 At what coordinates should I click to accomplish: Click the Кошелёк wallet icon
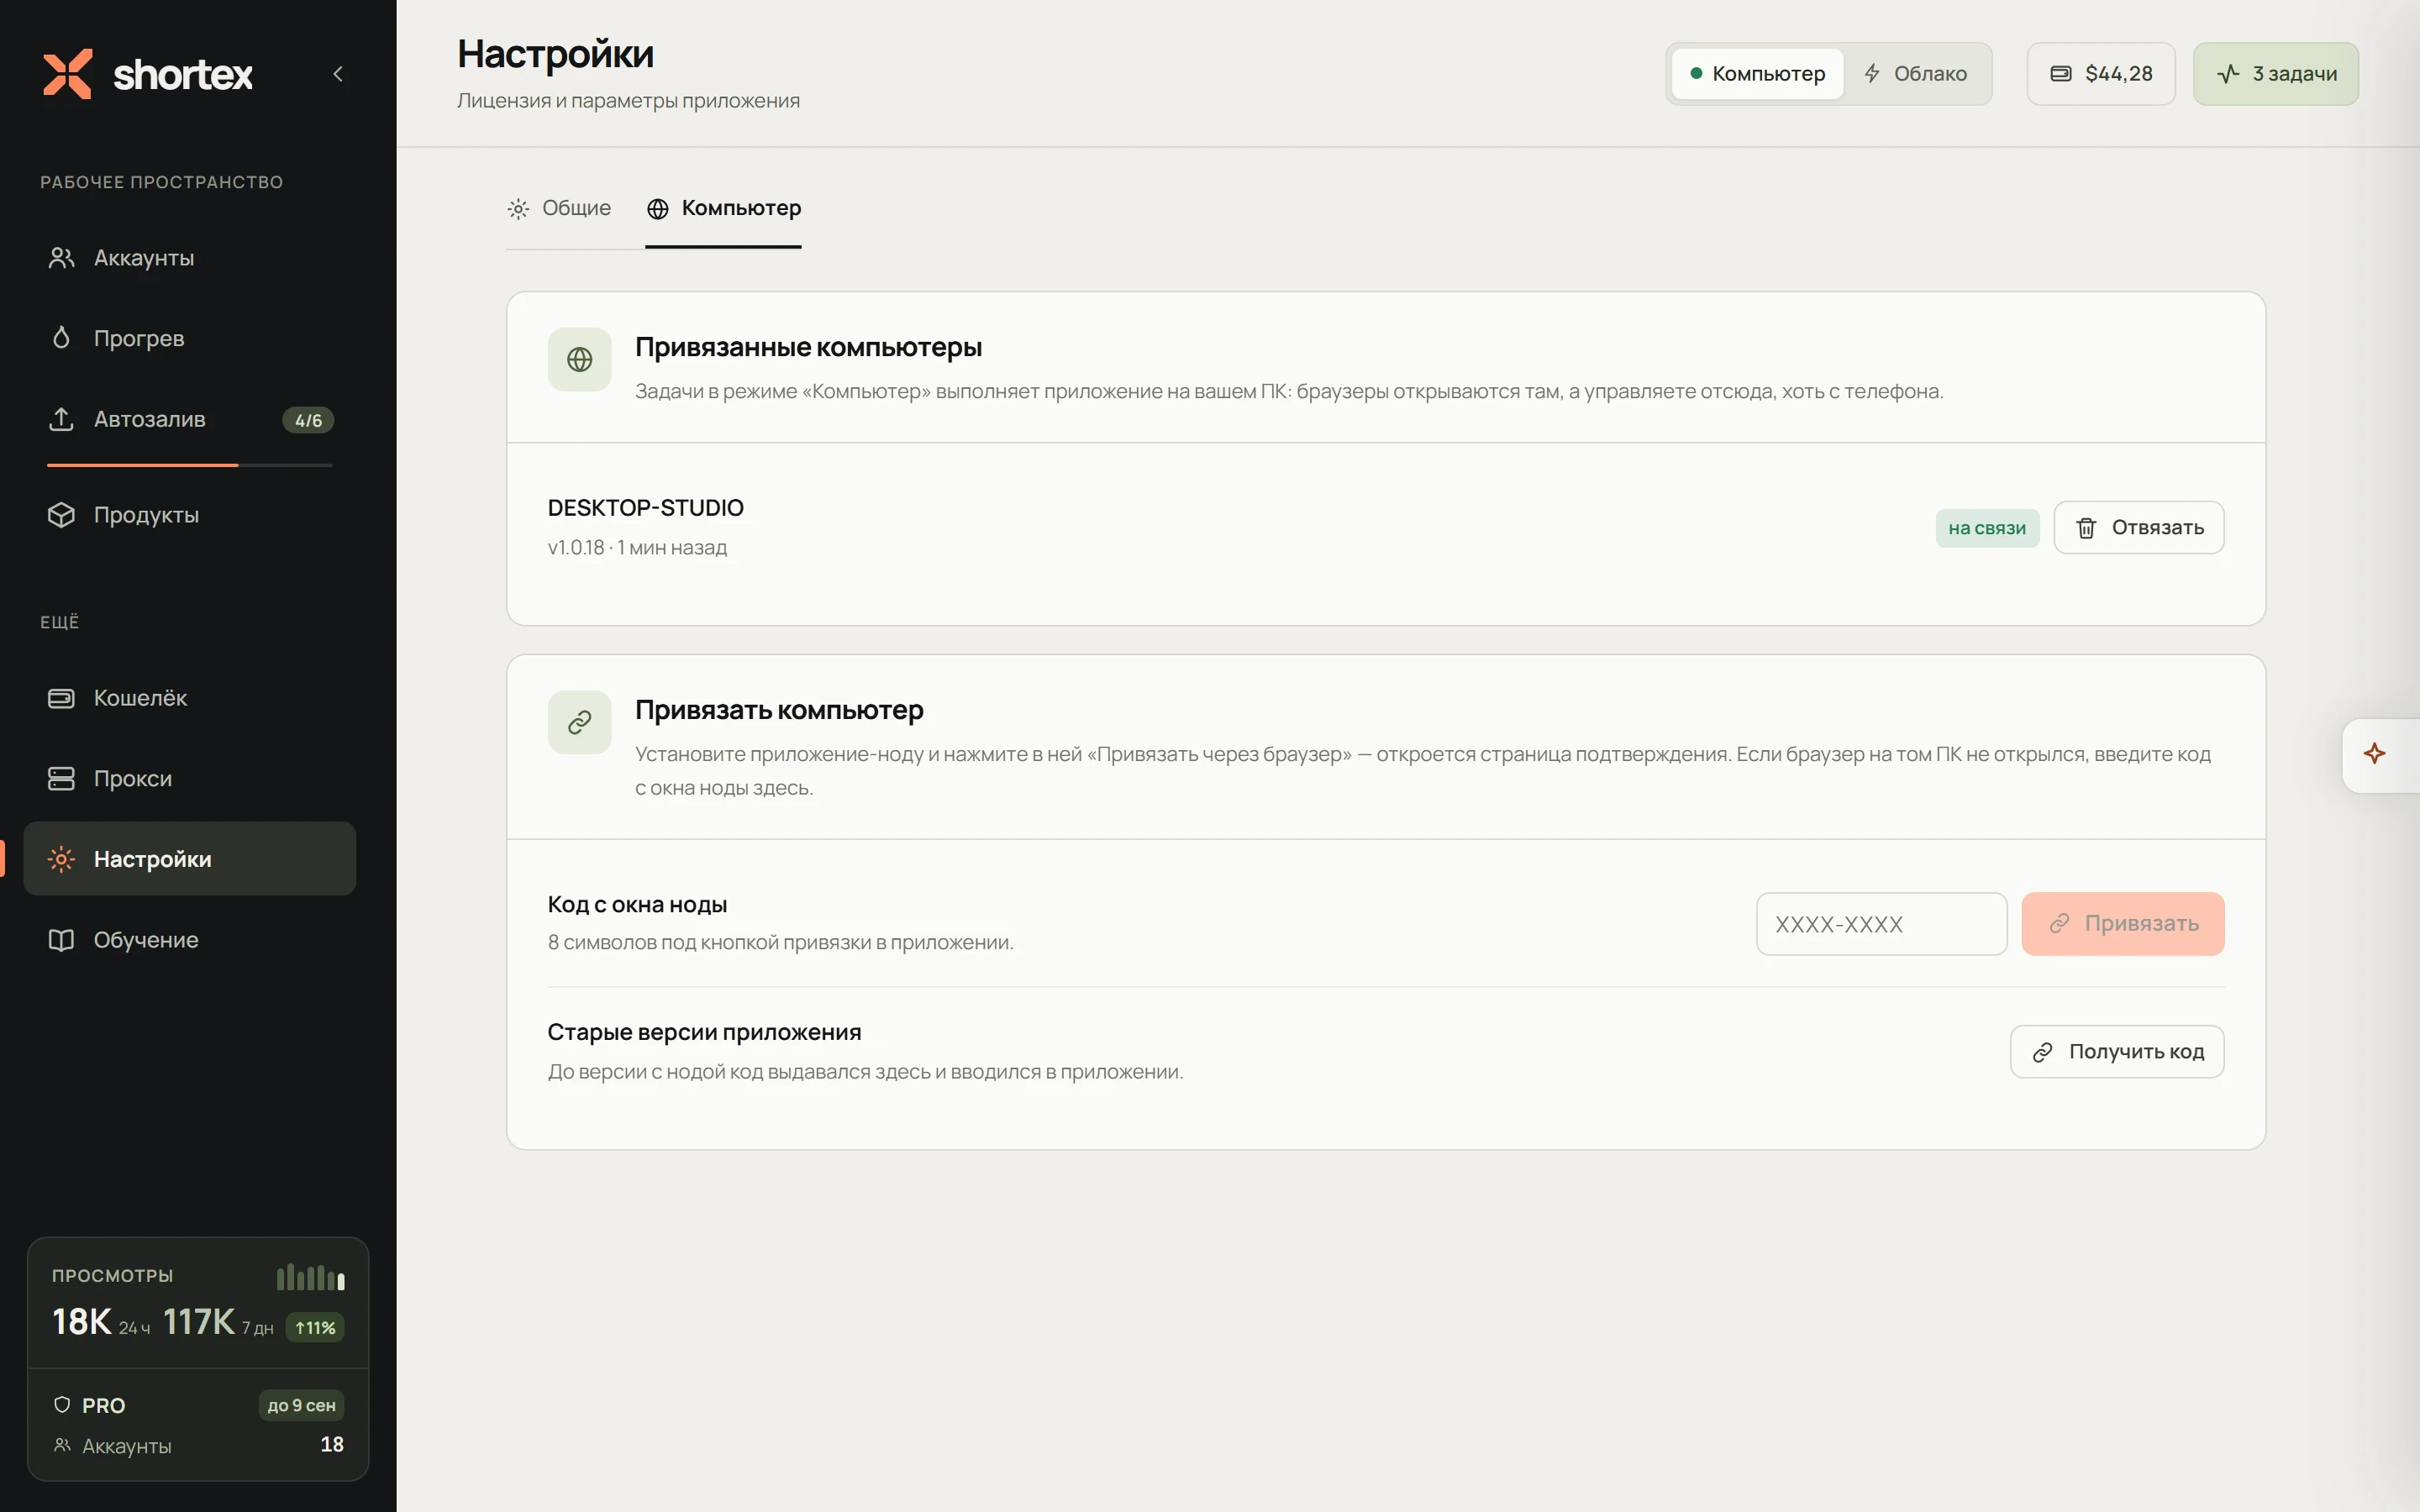tap(61, 698)
